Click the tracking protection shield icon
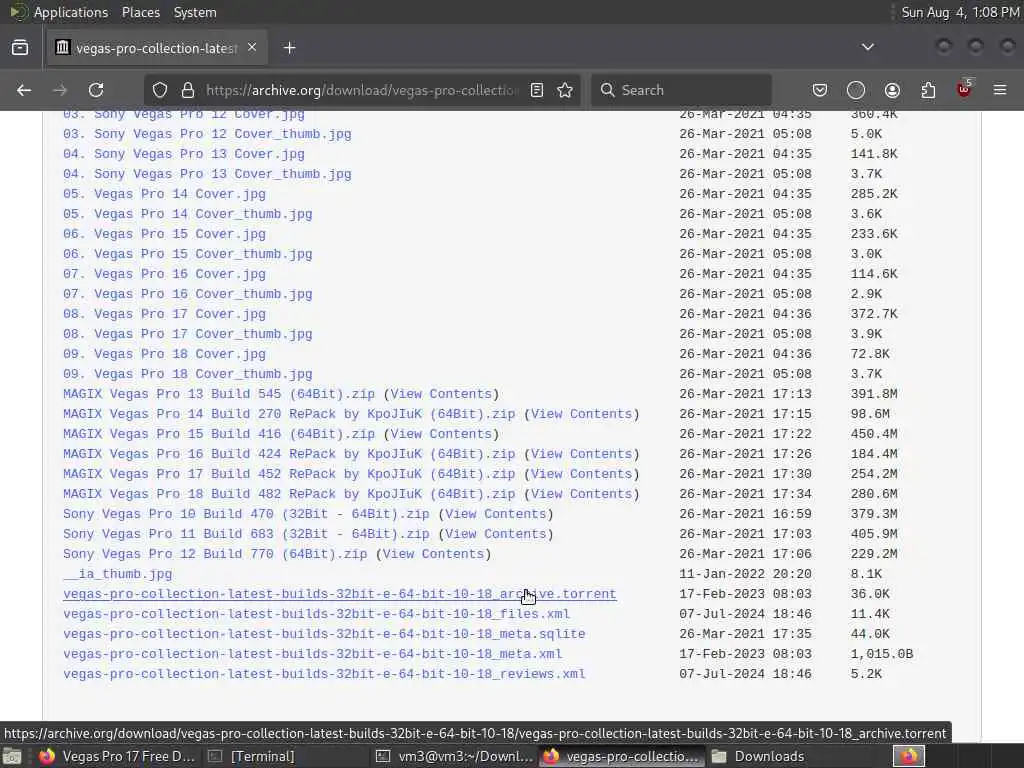This screenshot has height=768, width=1024. 160,90
